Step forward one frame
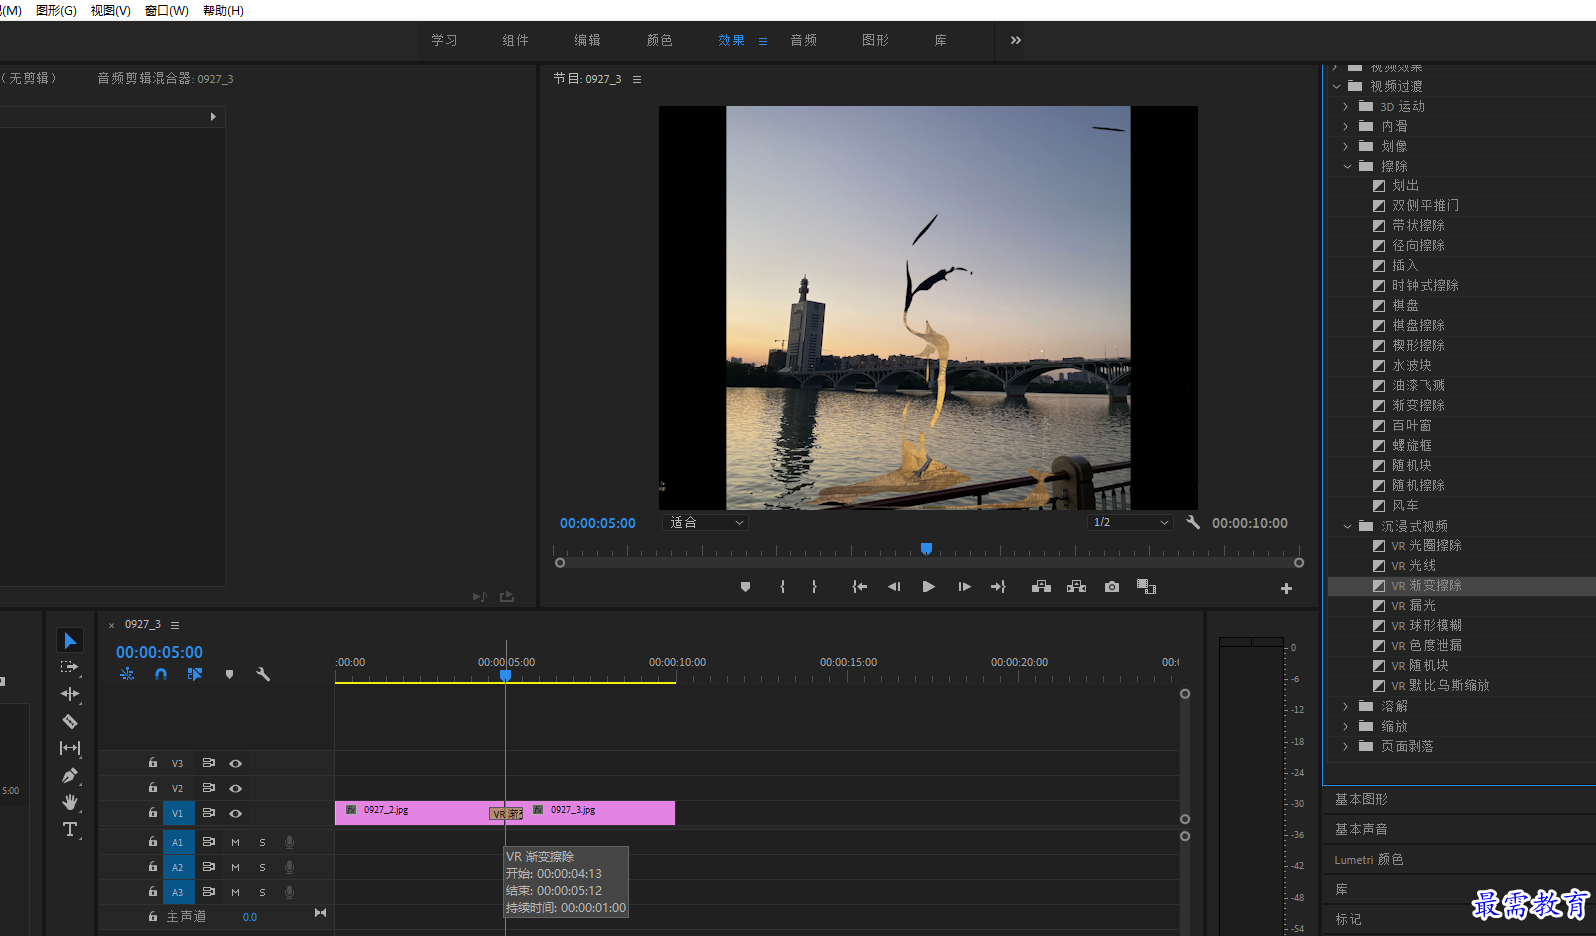The image size is (1596, 936). click(x=964, y=587)
